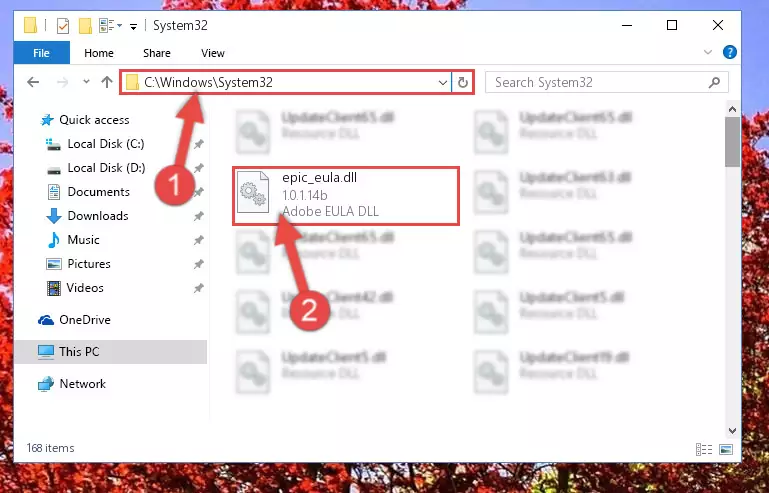
Task: Maximize the System32 window
Action: (672, 25)
